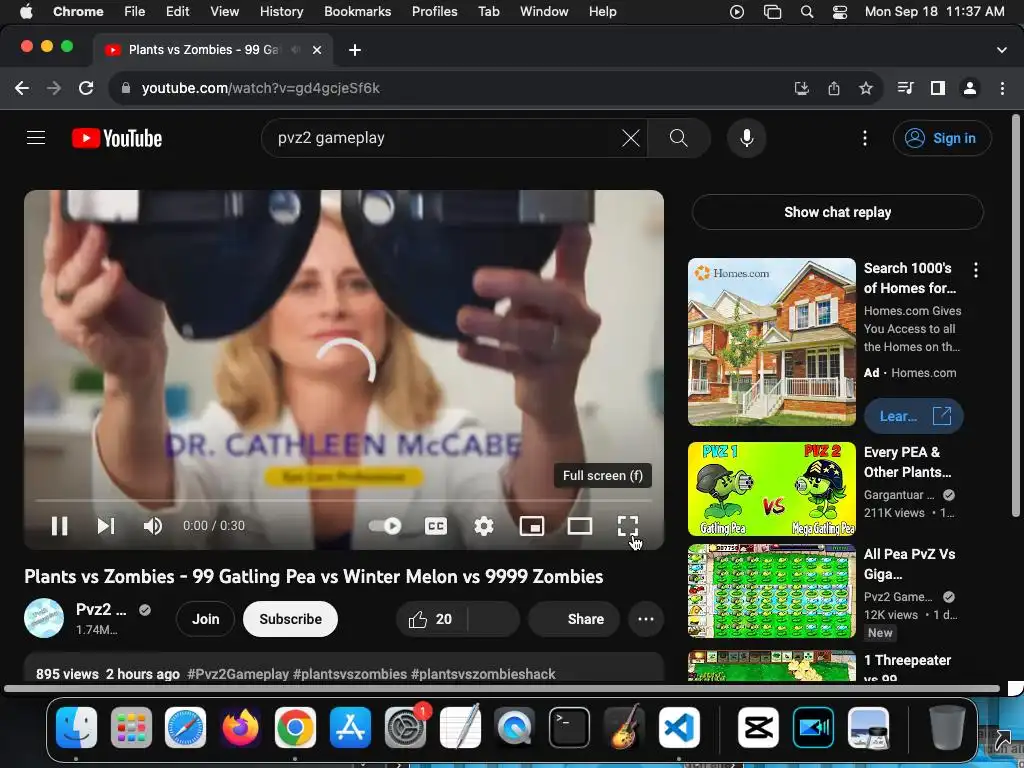
Task: Open macOS Control Center icon
Action: pos(840,11)
